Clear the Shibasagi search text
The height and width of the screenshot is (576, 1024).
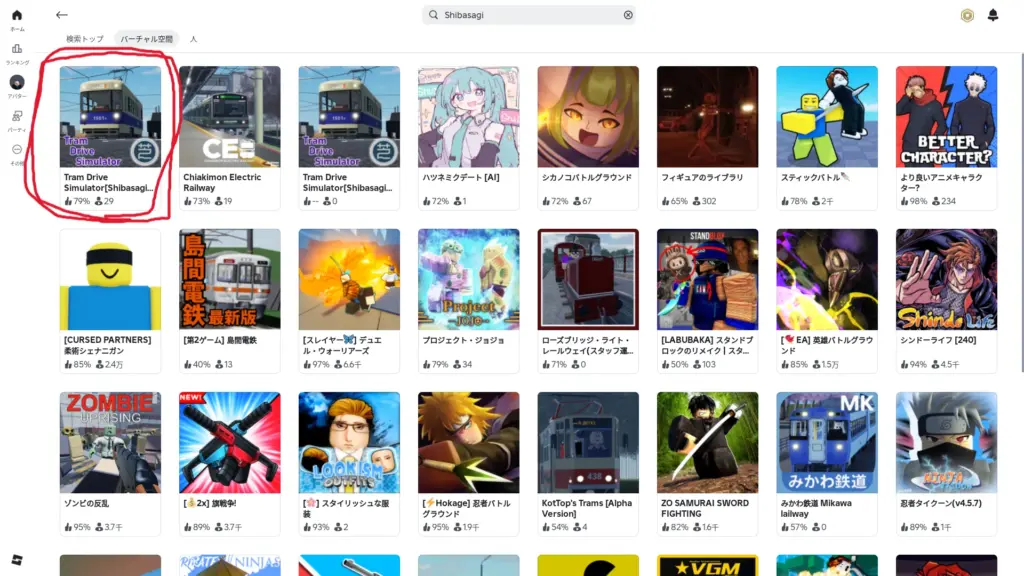[x=628, y=15]
